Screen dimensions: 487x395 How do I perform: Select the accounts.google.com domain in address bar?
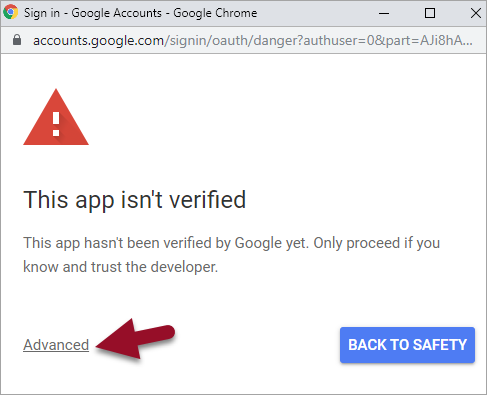[98, 41]
